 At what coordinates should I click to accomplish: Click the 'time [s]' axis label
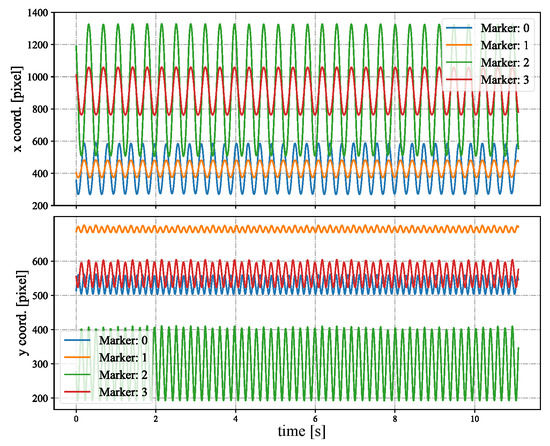(302, 432)
